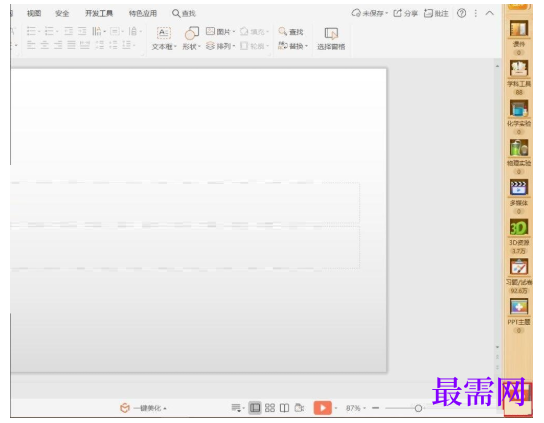
Task: Click the help question mark icon
Action: [461, 13]
